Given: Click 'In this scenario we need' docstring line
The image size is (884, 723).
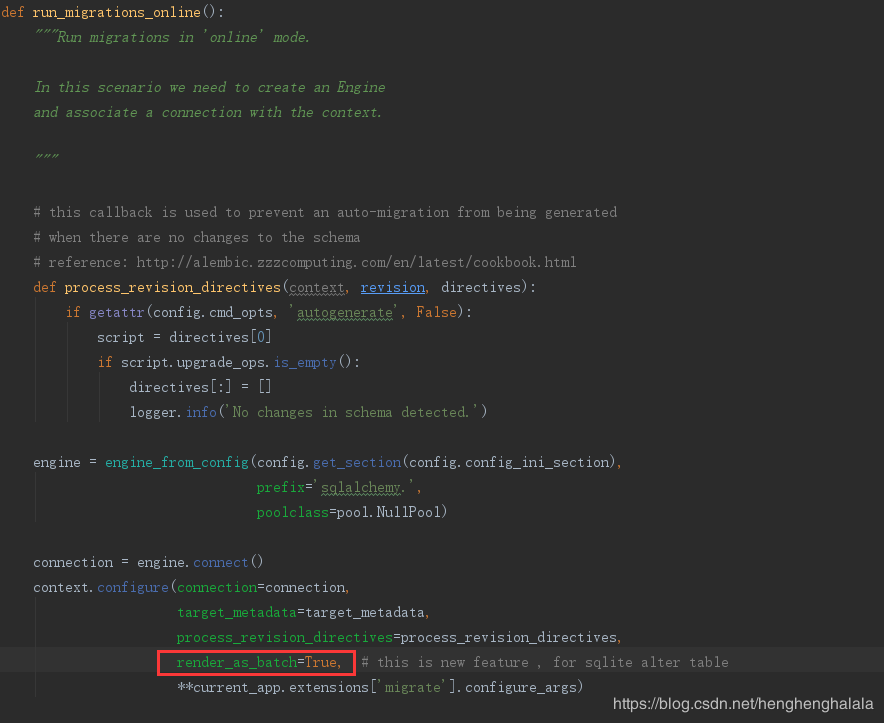Looking at the screenshot, I should (x=210, y=87).
